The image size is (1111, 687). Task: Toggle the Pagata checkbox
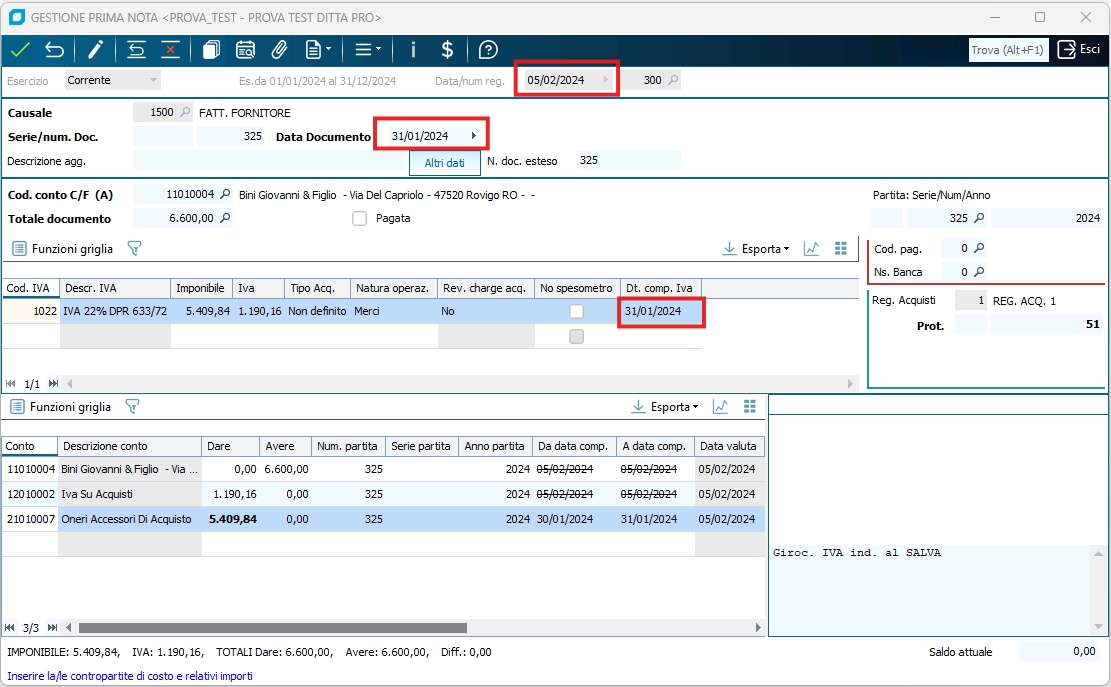click(360, 218)
